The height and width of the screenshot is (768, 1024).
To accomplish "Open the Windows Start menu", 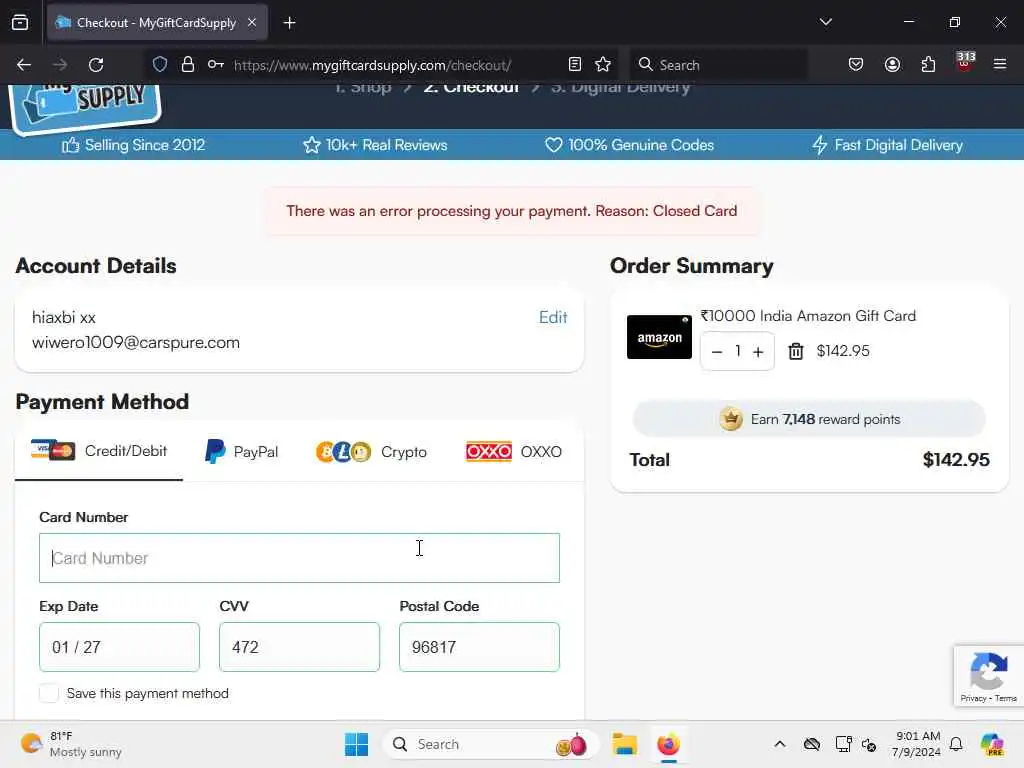I will (357, 744).
